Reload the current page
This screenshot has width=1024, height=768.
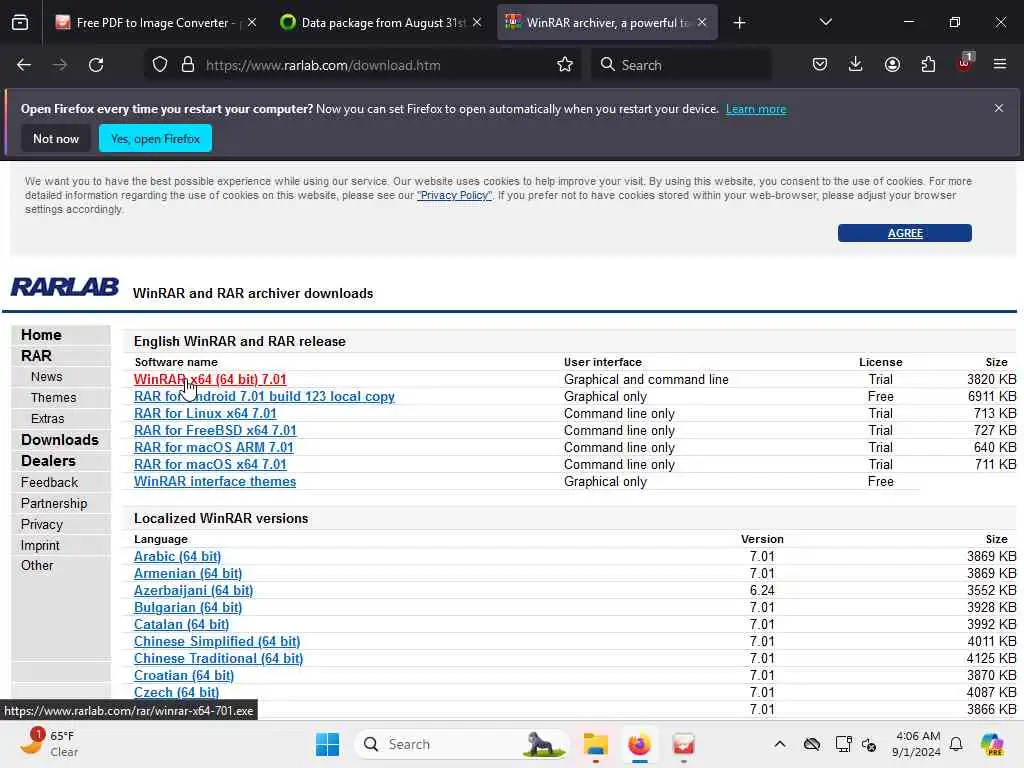(x=96, y=65)
